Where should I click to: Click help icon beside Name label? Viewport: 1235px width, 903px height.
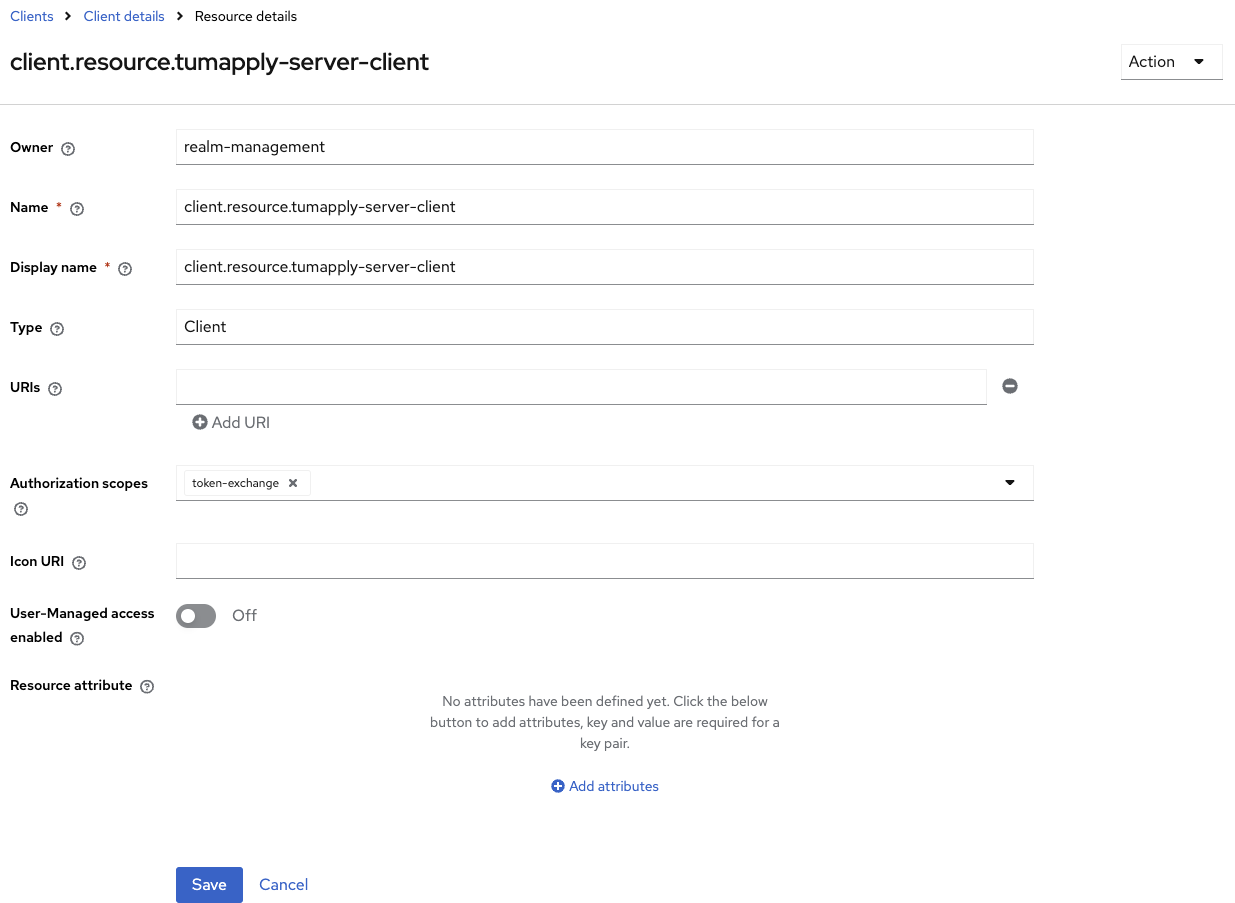click(77, 209)
